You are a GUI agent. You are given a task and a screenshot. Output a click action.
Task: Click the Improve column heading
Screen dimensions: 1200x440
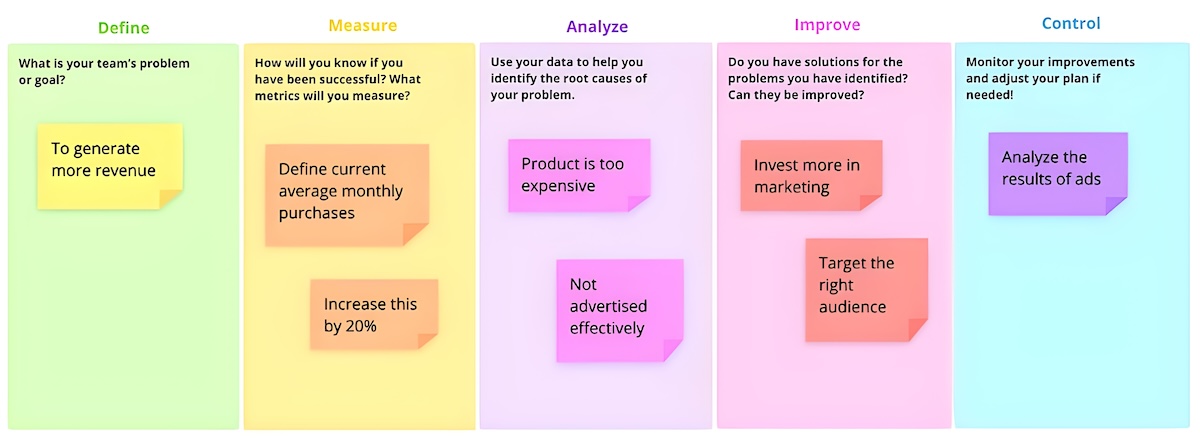827,25
